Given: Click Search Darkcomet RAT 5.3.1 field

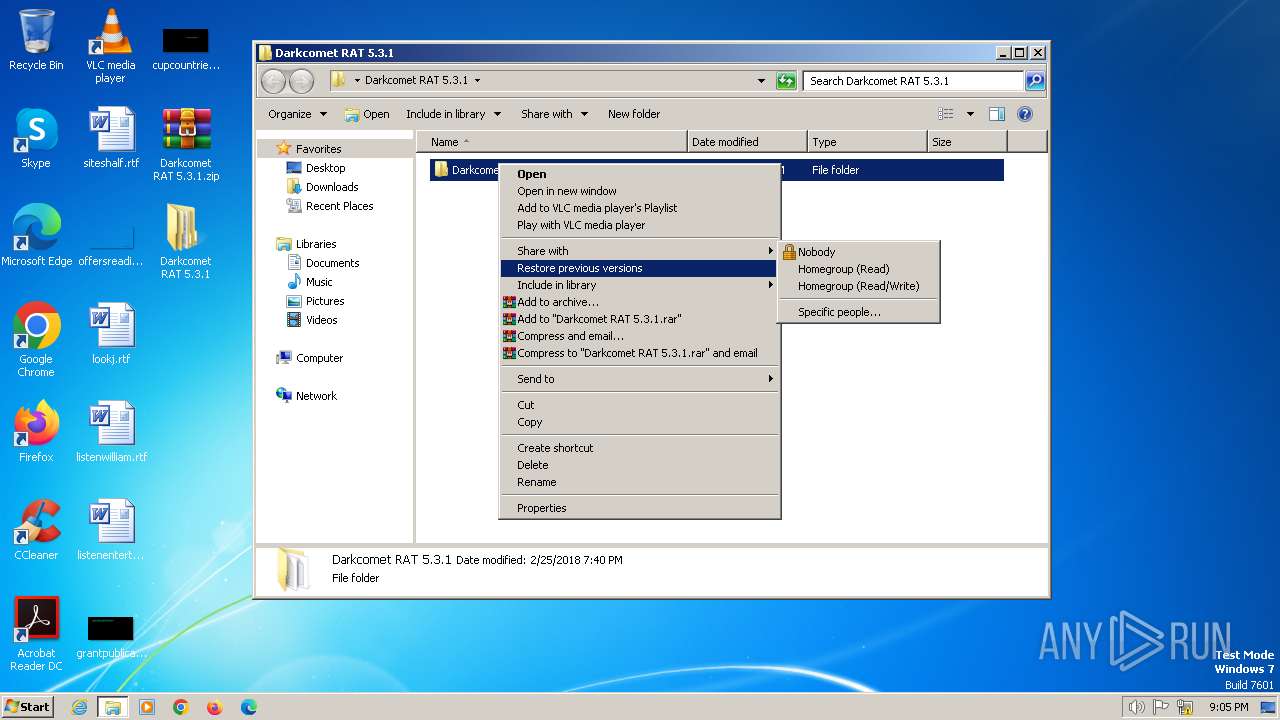Looking at the screenshot, I should tap(914, 81).
